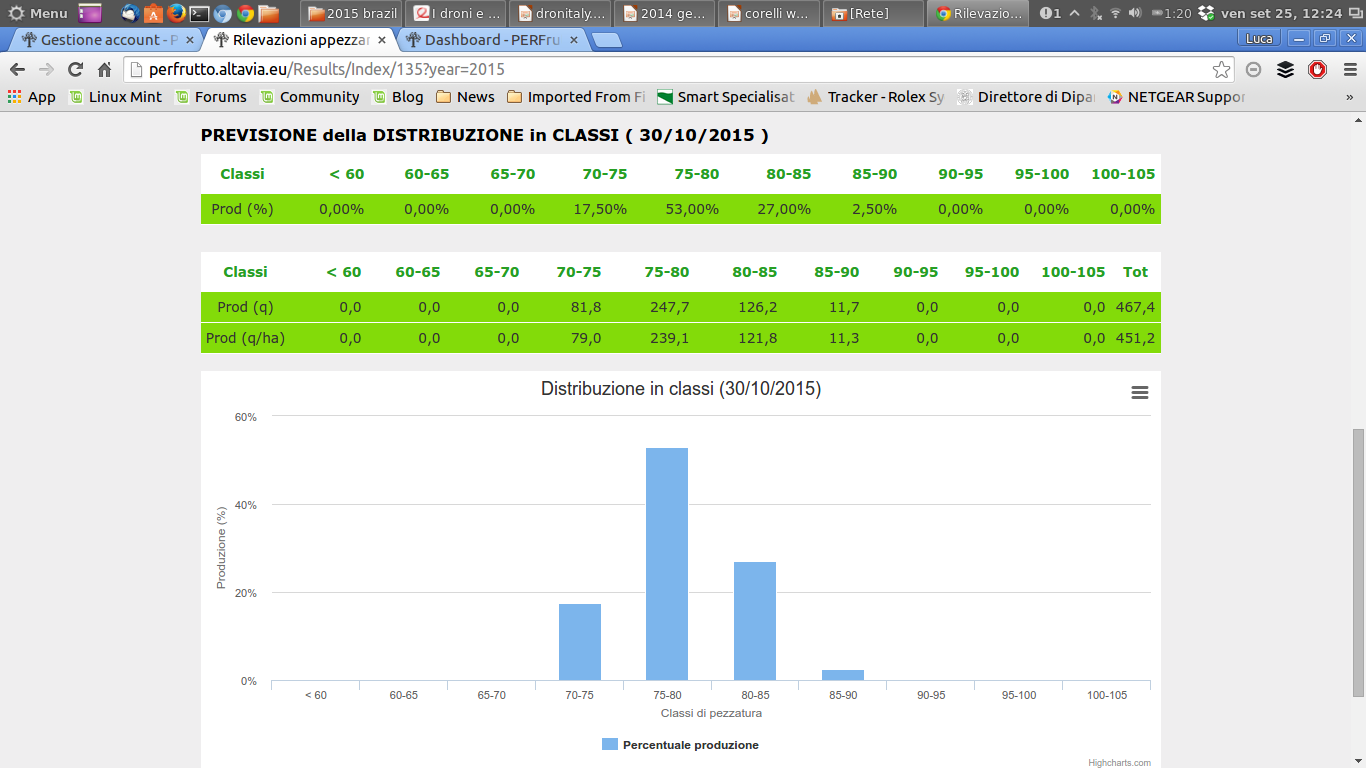
Task: Click the 'Luca' profile button
Action: (1259, 38)
